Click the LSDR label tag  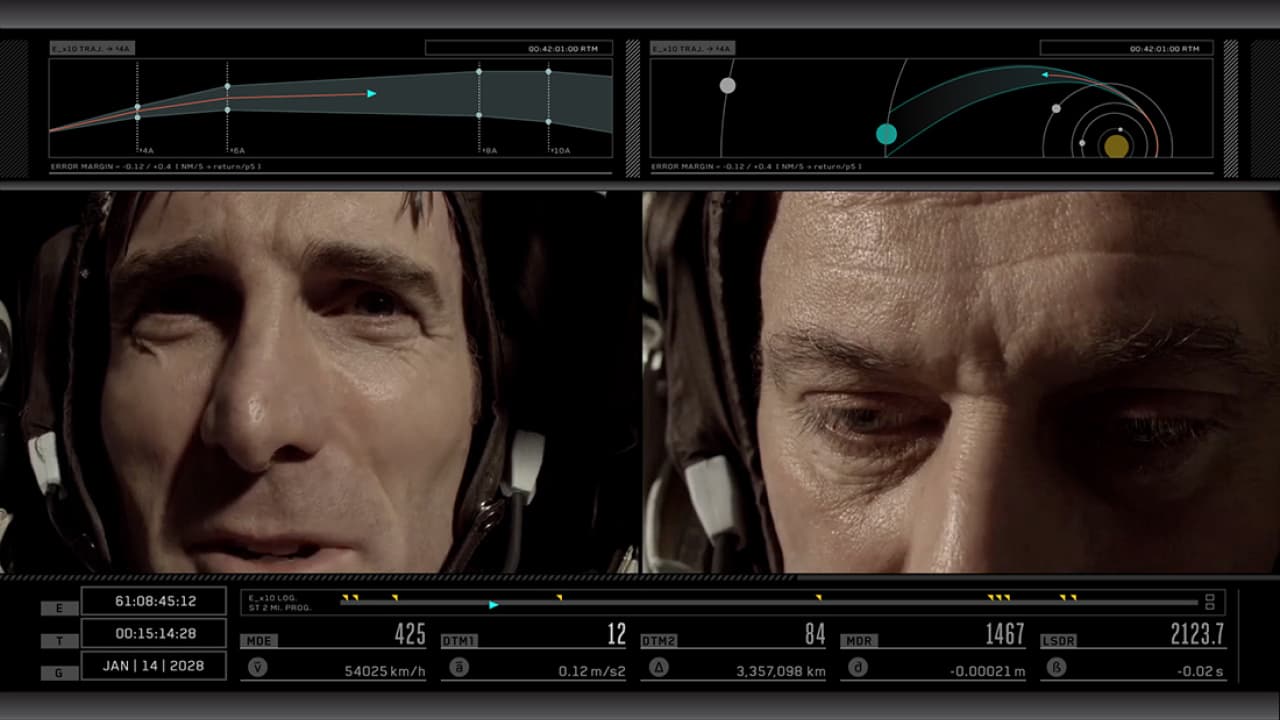pos(1059,640)
